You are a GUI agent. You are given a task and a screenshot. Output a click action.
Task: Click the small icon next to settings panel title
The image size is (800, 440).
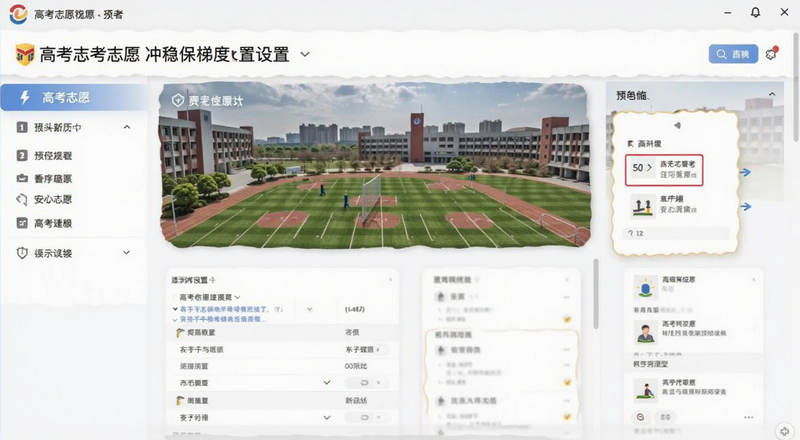212,280
